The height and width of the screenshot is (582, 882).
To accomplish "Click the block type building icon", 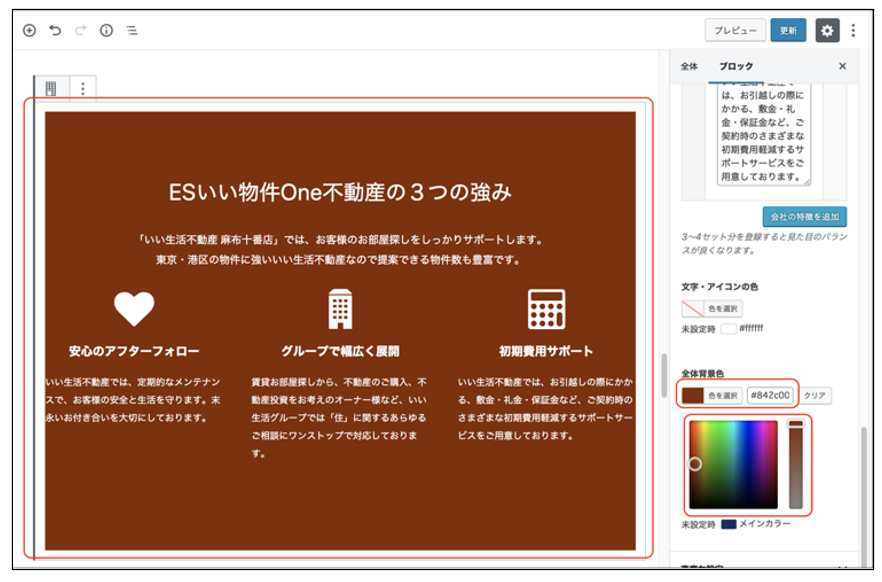I will 51,88.
